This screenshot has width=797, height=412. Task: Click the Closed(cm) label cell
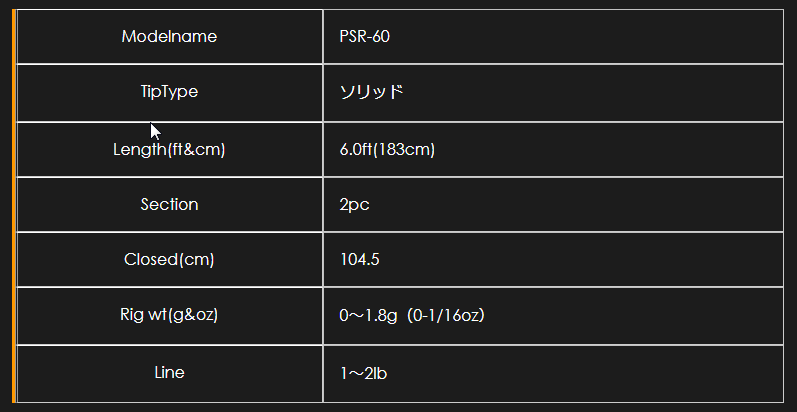tap(169, 260)
